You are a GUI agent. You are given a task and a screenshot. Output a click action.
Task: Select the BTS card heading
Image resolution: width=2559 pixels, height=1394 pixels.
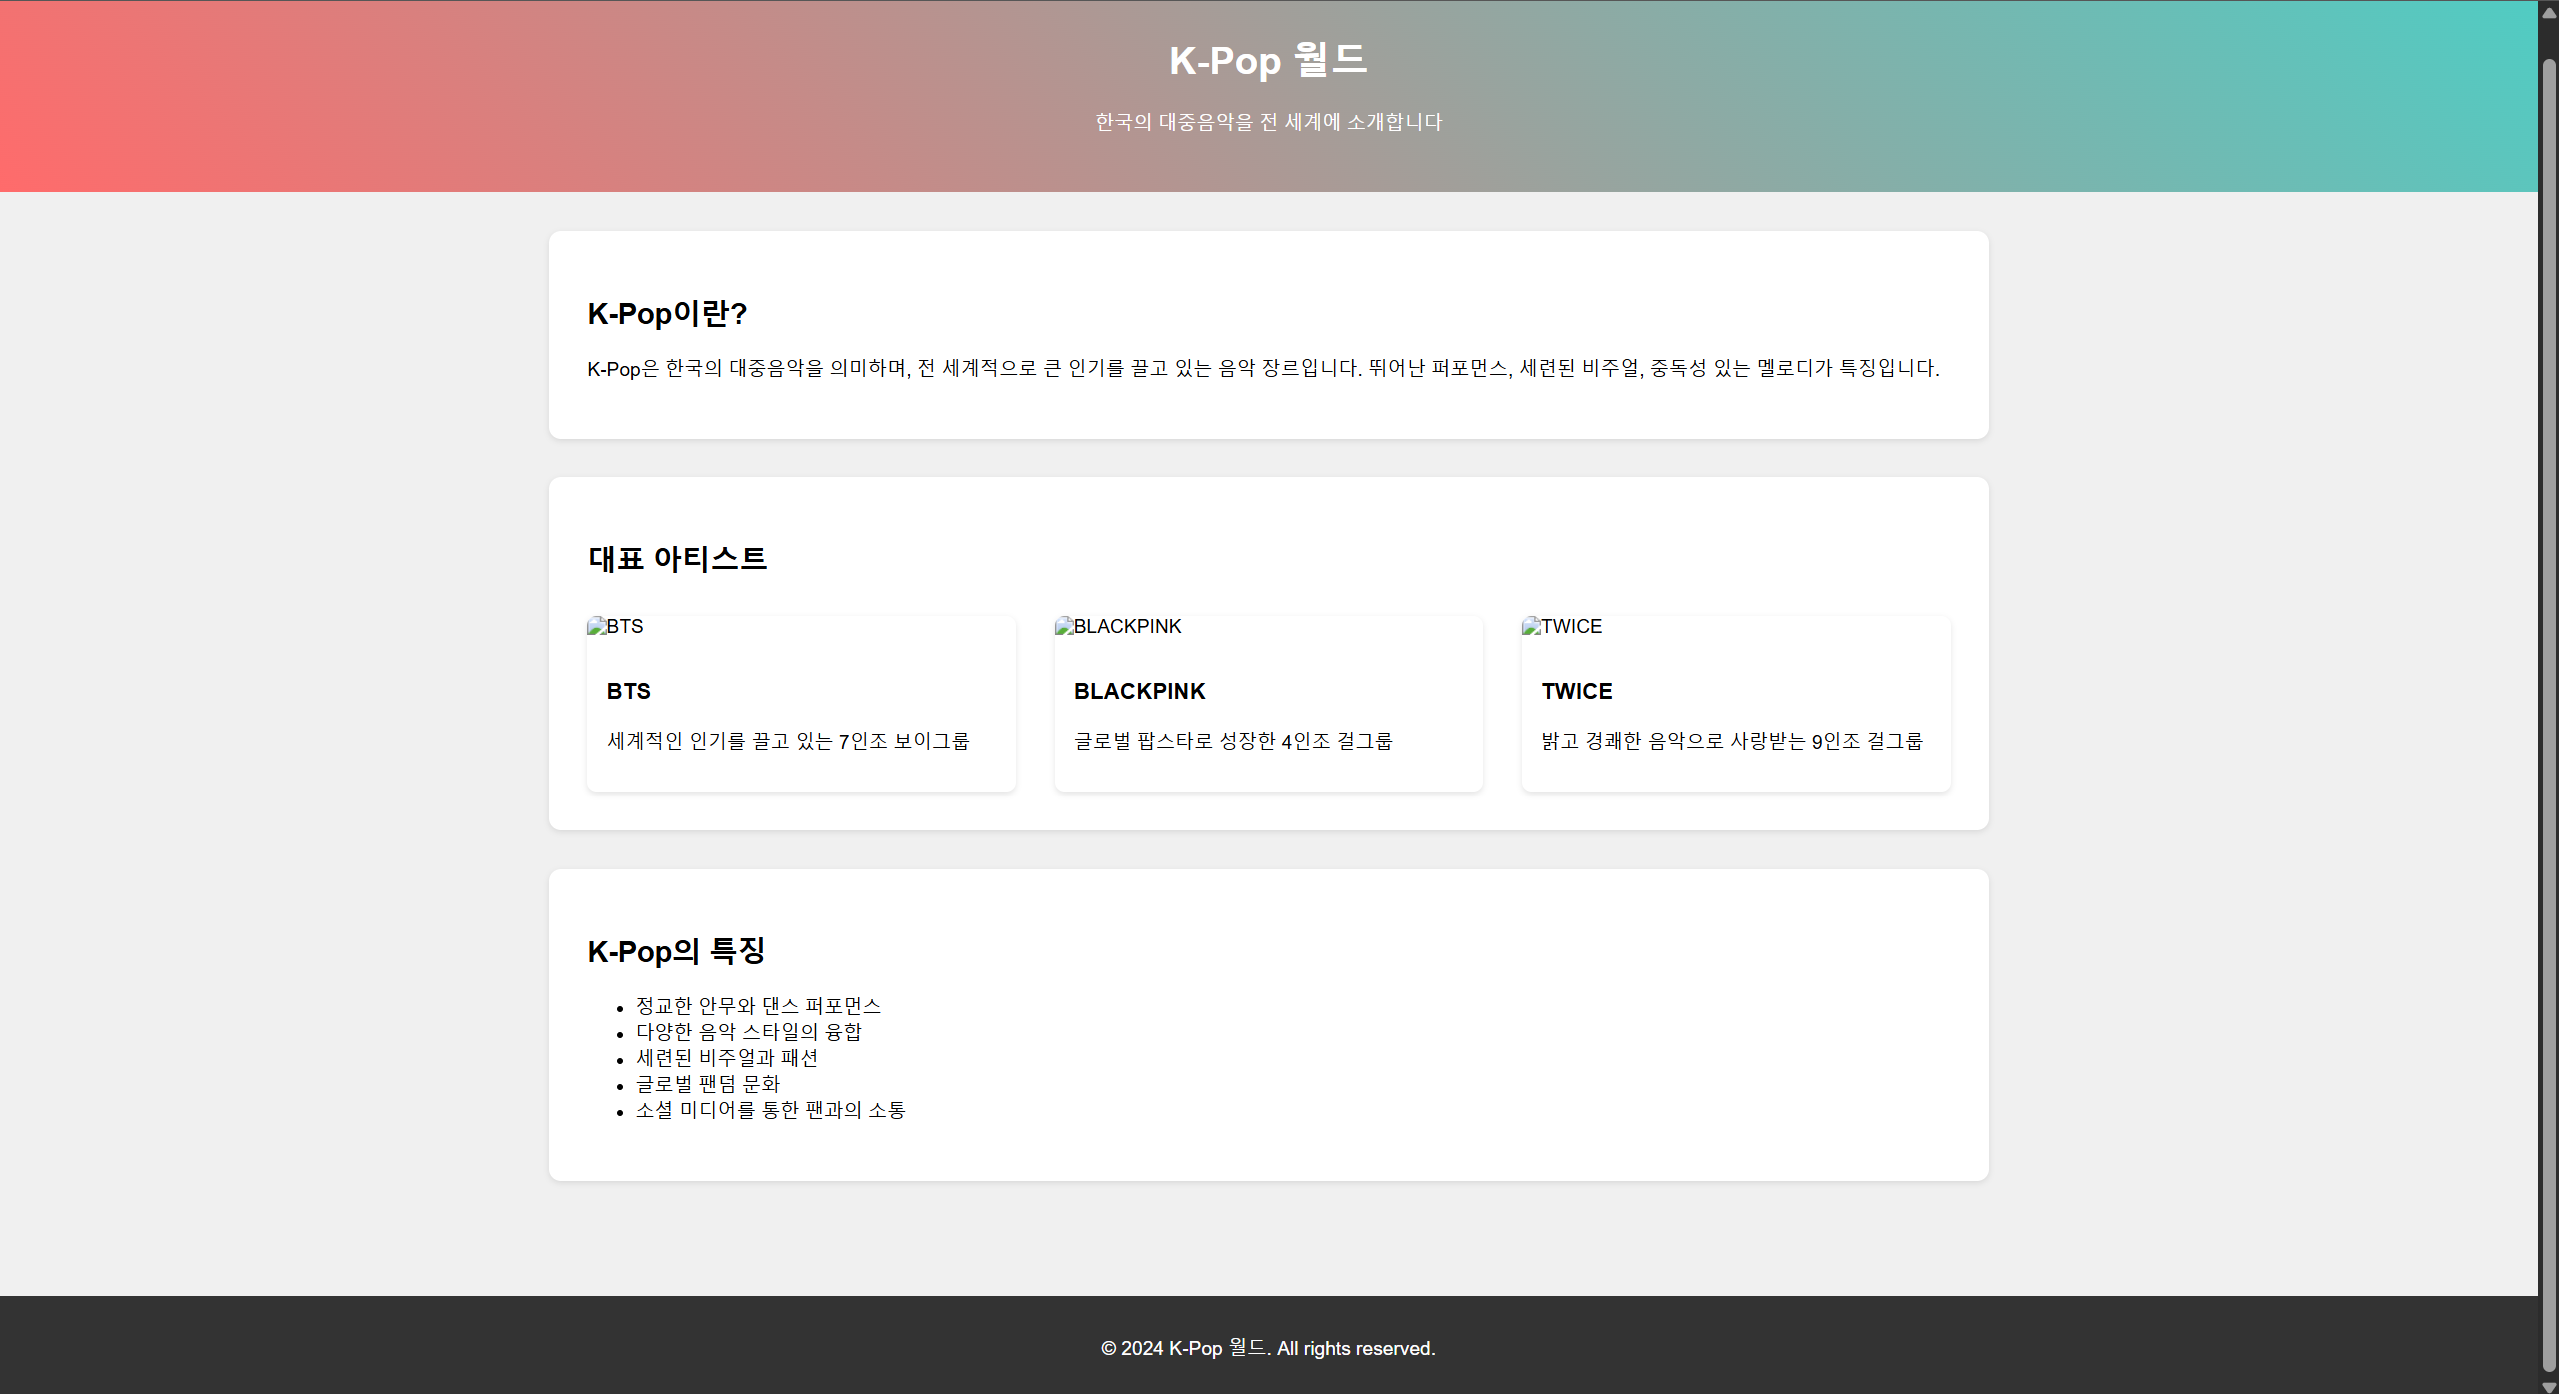pyautogui.click(x=628, y=691)
